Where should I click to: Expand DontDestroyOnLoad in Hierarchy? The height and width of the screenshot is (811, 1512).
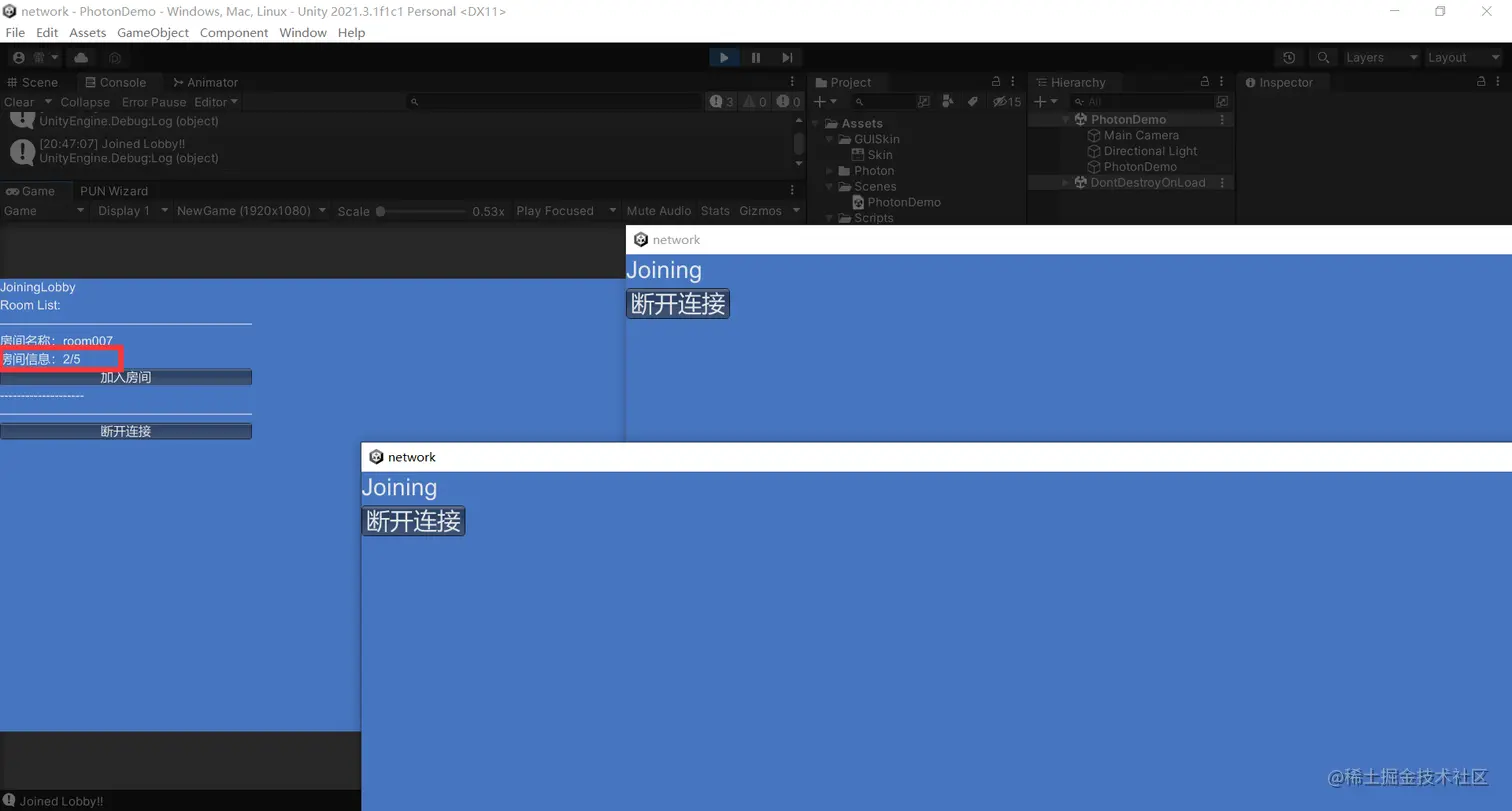1066,183
